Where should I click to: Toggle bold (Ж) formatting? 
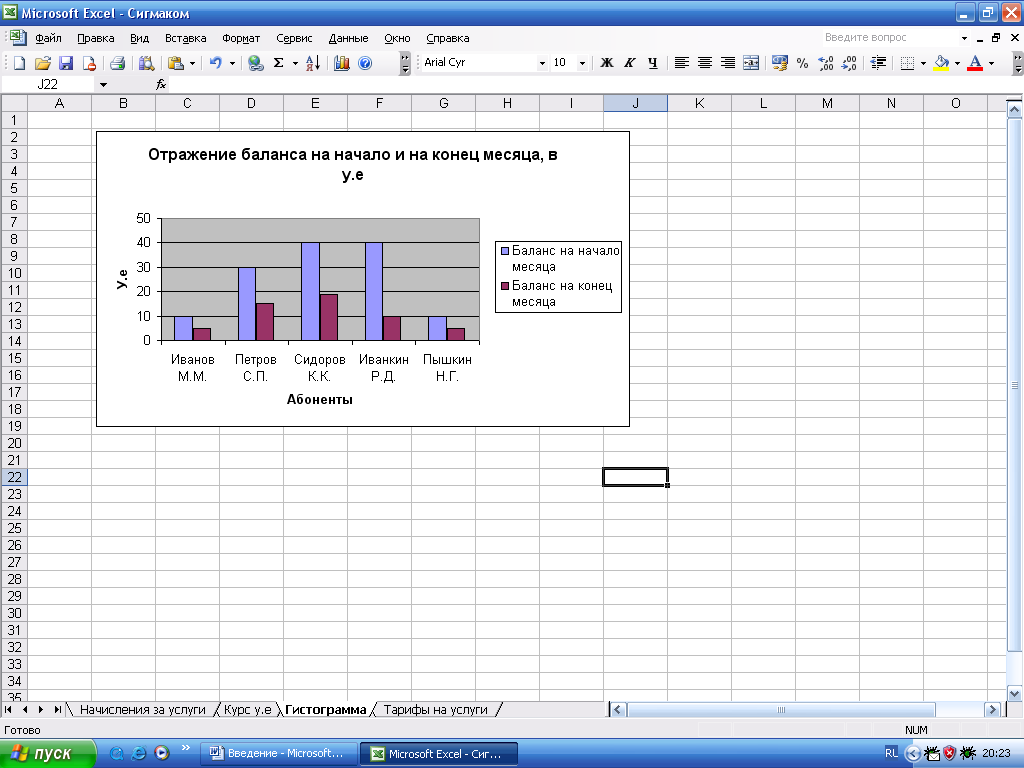606,63
